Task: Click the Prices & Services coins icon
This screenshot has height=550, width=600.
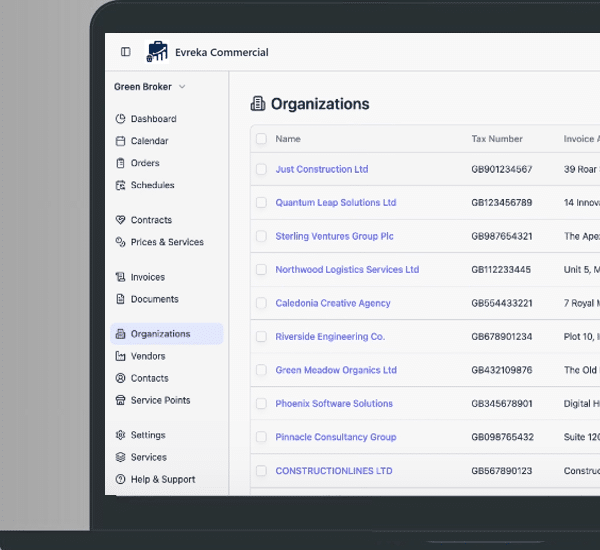Action: 120,242
